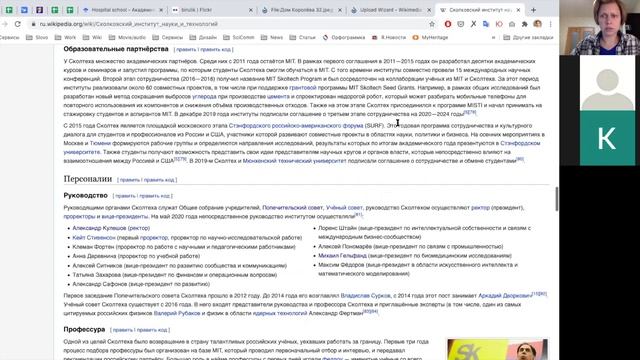The width and height of the screenshot is (640, 360).
Task: Switch to the Upload Wizard Wikimedia tab
Action: tap(391, 10)
